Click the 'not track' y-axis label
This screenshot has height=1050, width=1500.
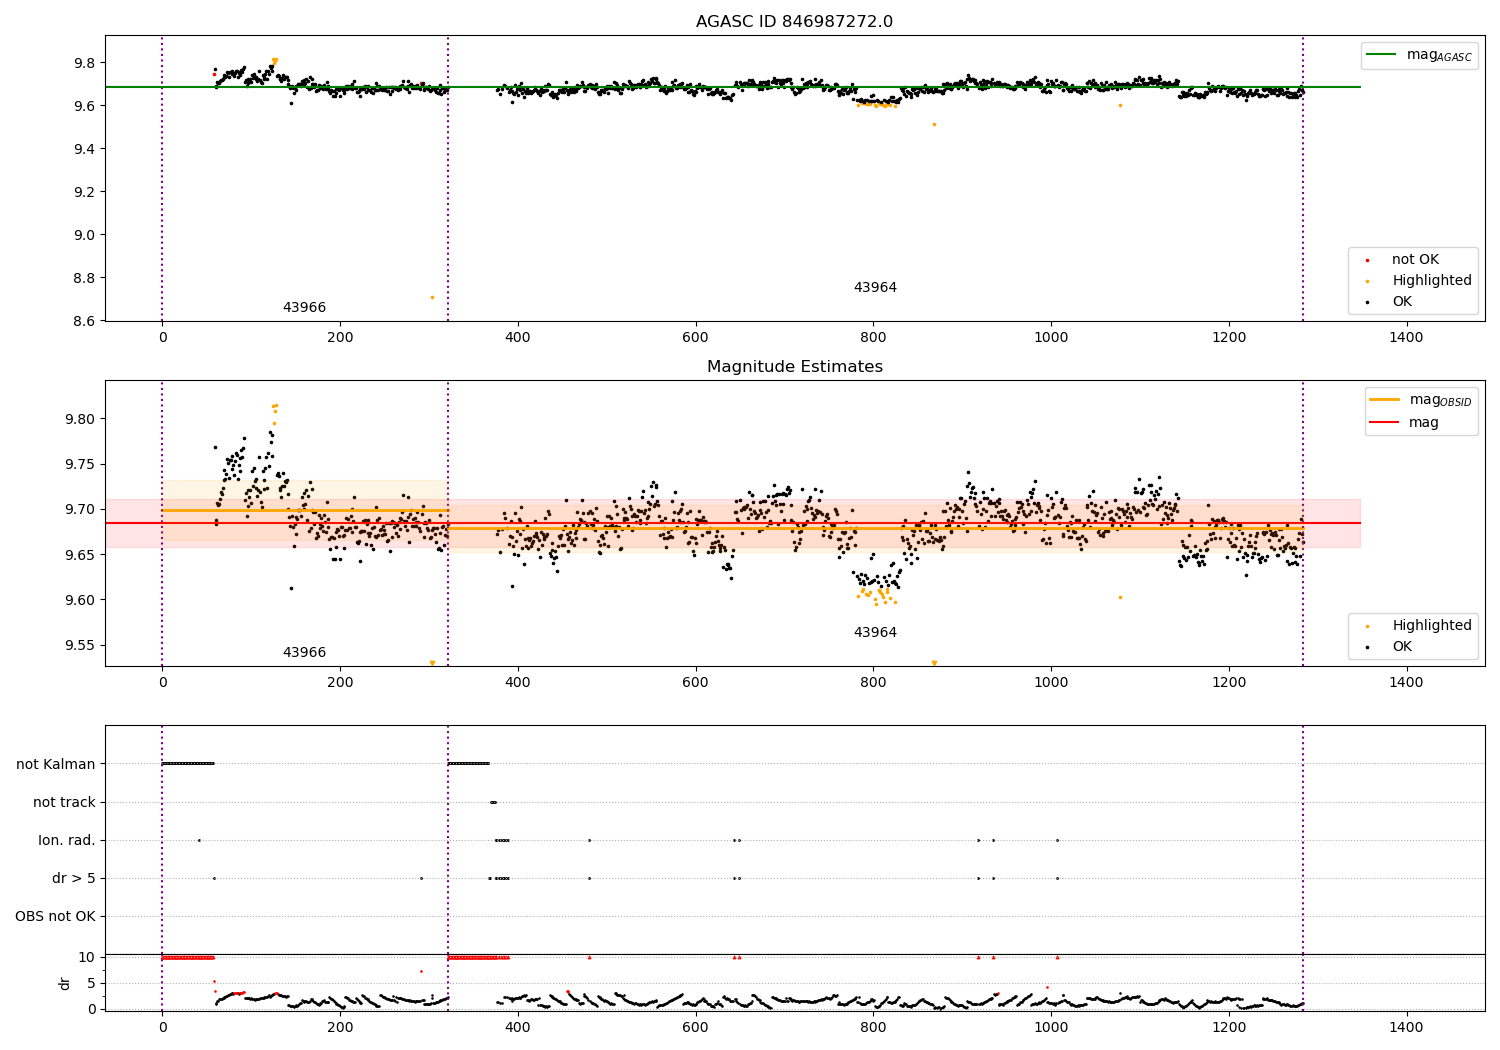64,802
